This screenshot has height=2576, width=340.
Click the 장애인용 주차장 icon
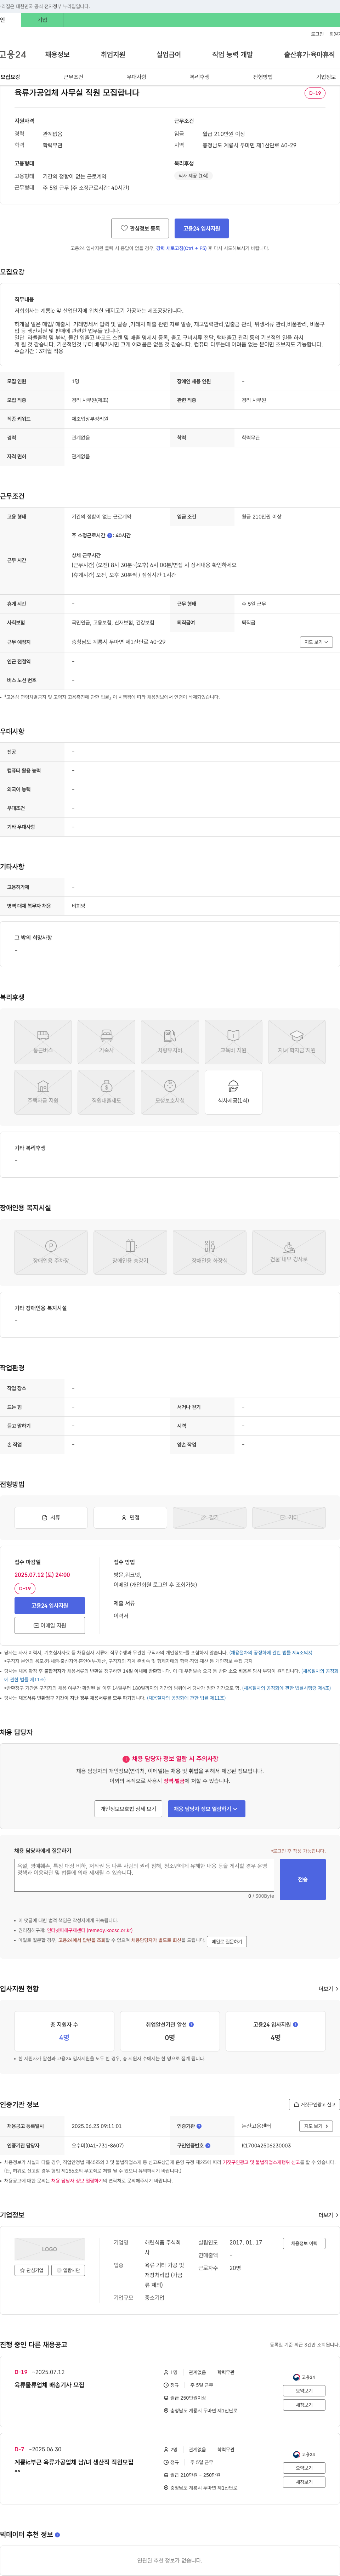tap(51, 1252)
